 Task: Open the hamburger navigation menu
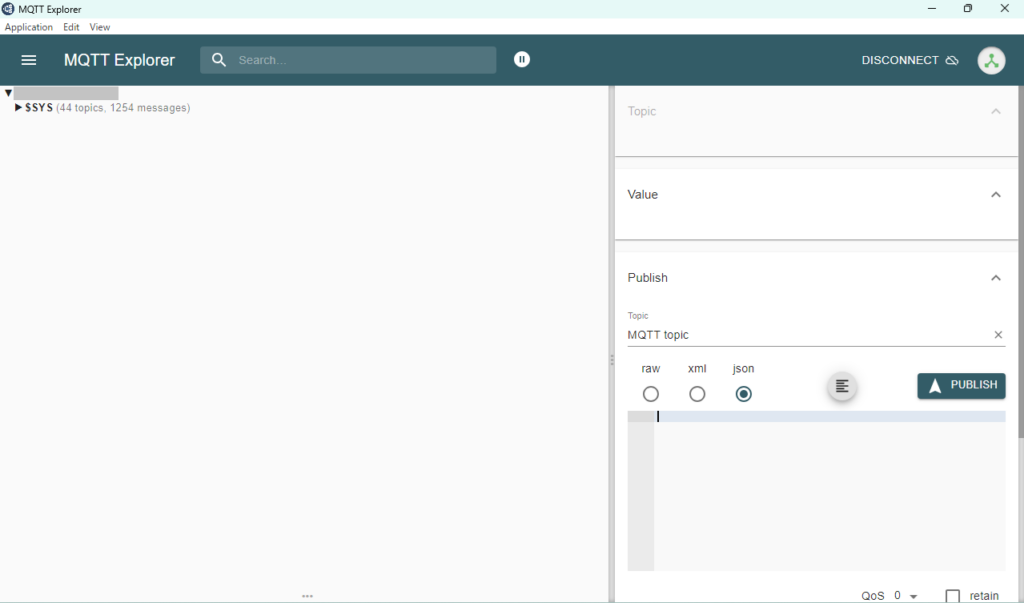(29, 60)
